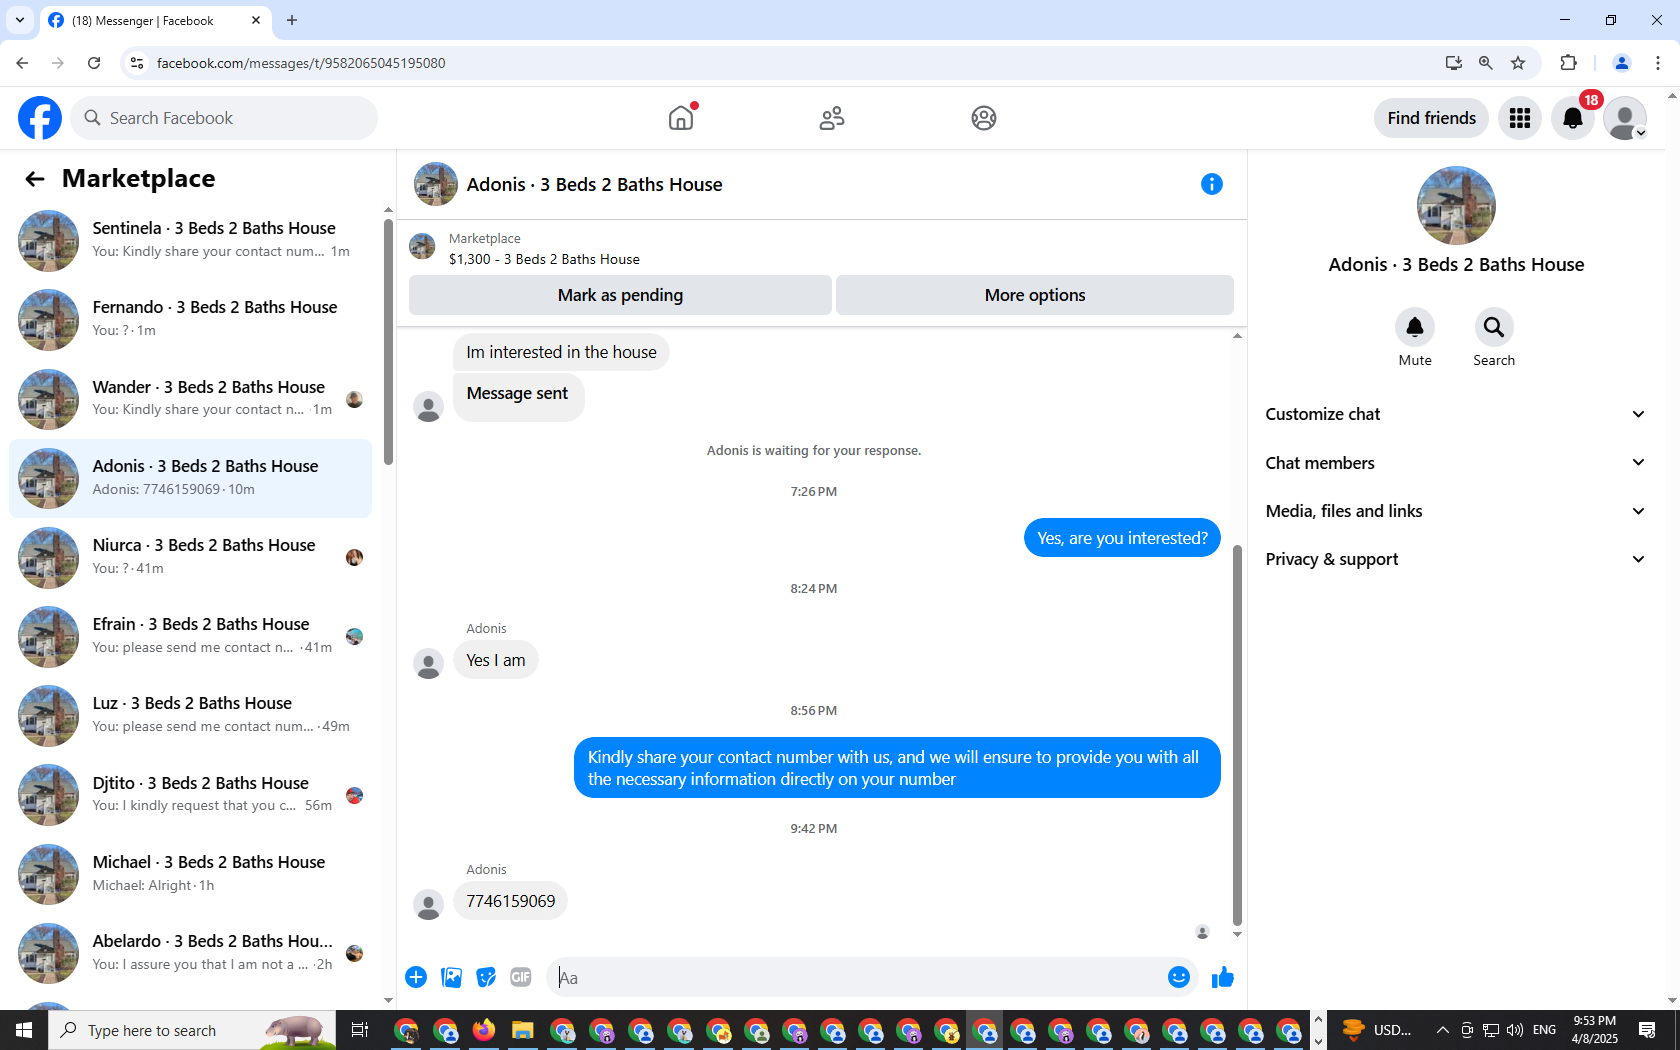Bookmark this page with the star icon
1680x1050 pixels.
1518,63
